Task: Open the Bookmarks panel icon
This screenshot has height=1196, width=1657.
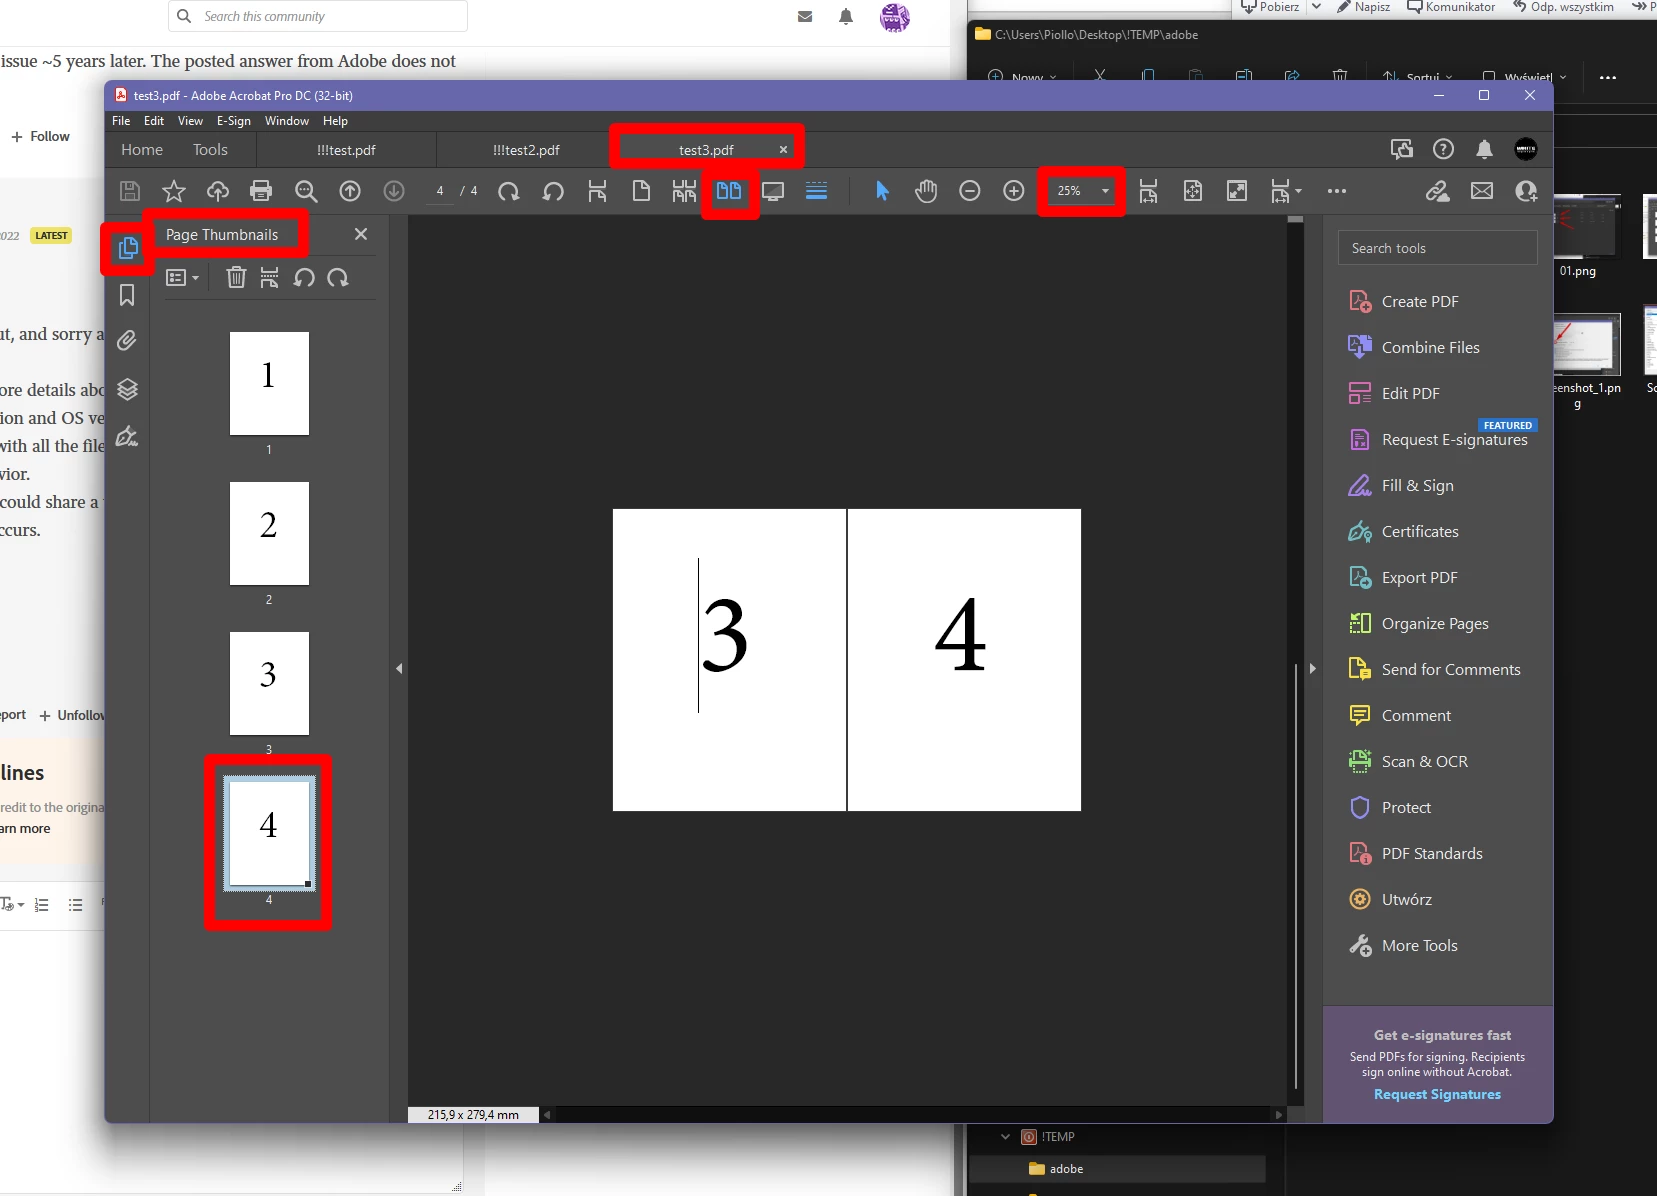Action: click(x=127, y=295)
